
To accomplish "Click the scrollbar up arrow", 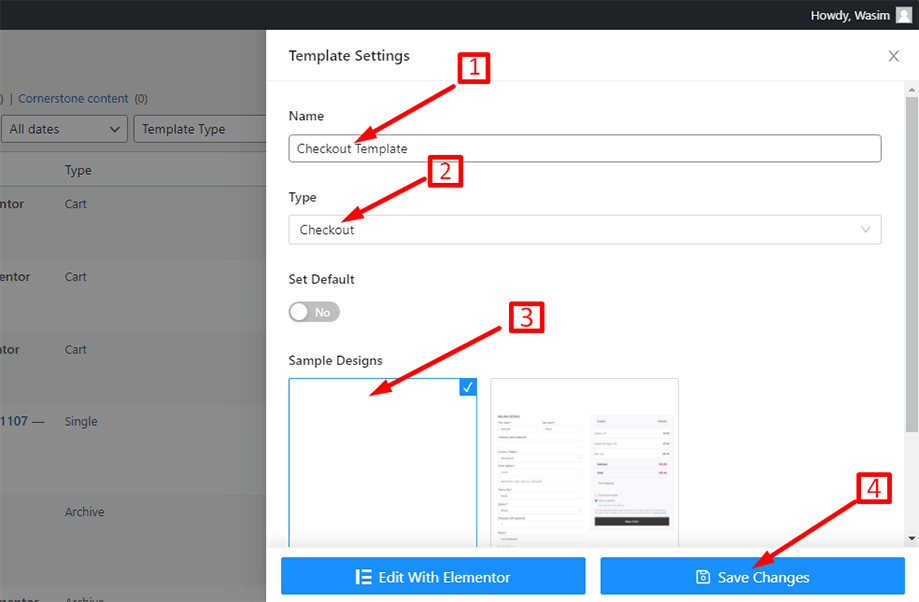I will (911, 90).
